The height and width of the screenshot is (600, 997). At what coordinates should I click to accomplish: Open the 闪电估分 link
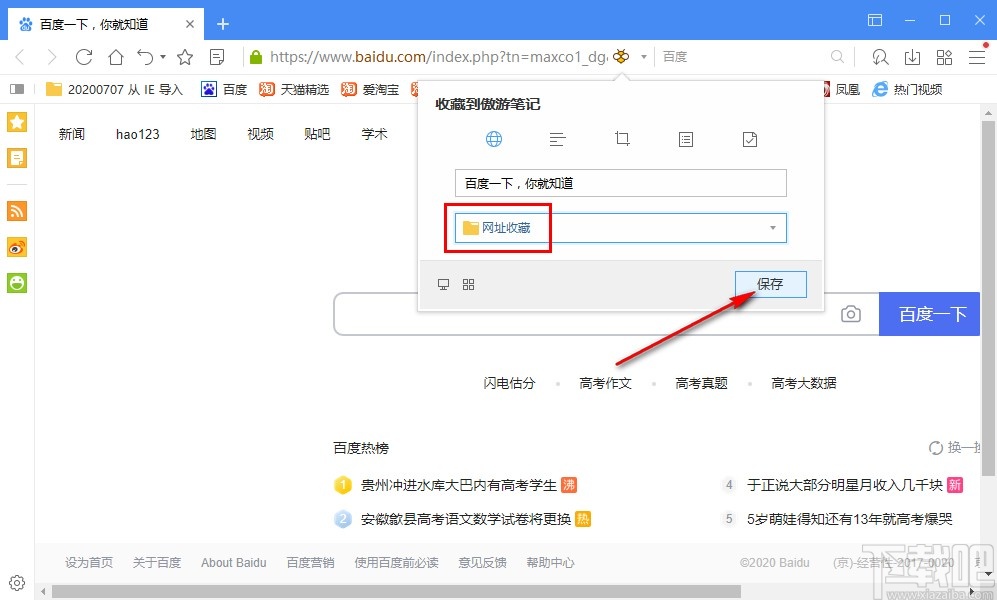tap(509, 383)
